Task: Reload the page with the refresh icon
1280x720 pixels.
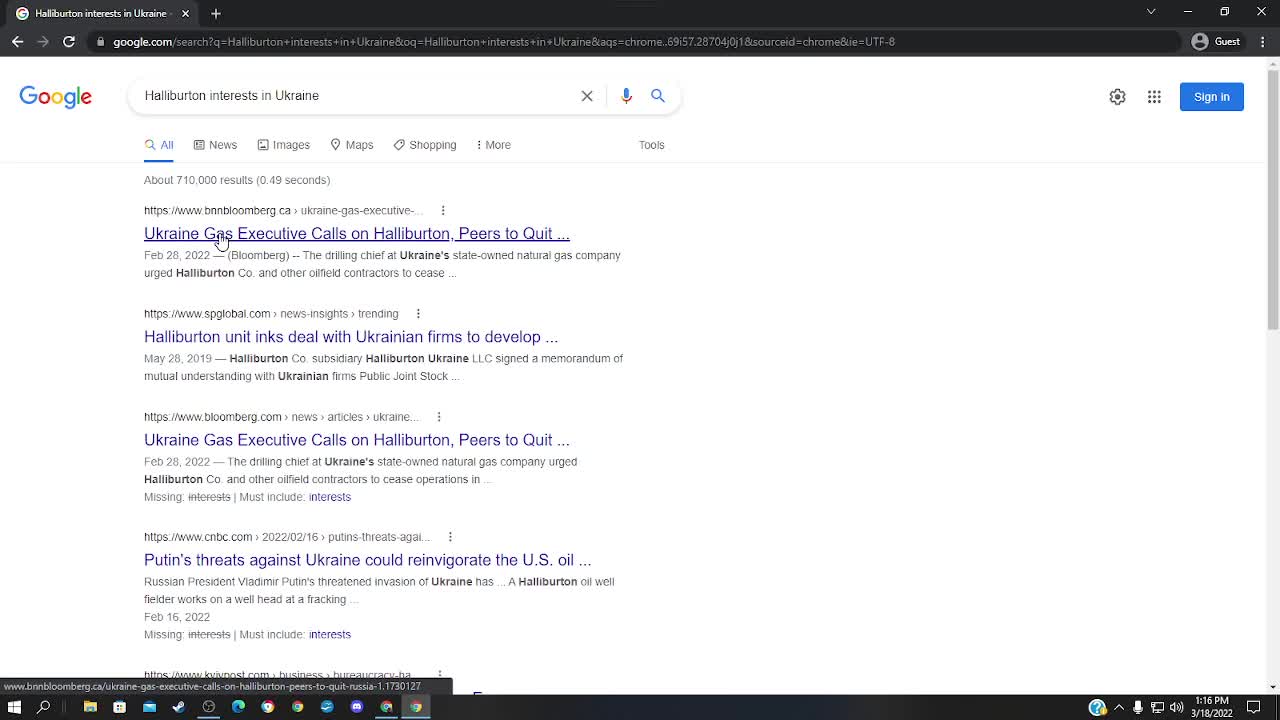Action: pos(69,41)
